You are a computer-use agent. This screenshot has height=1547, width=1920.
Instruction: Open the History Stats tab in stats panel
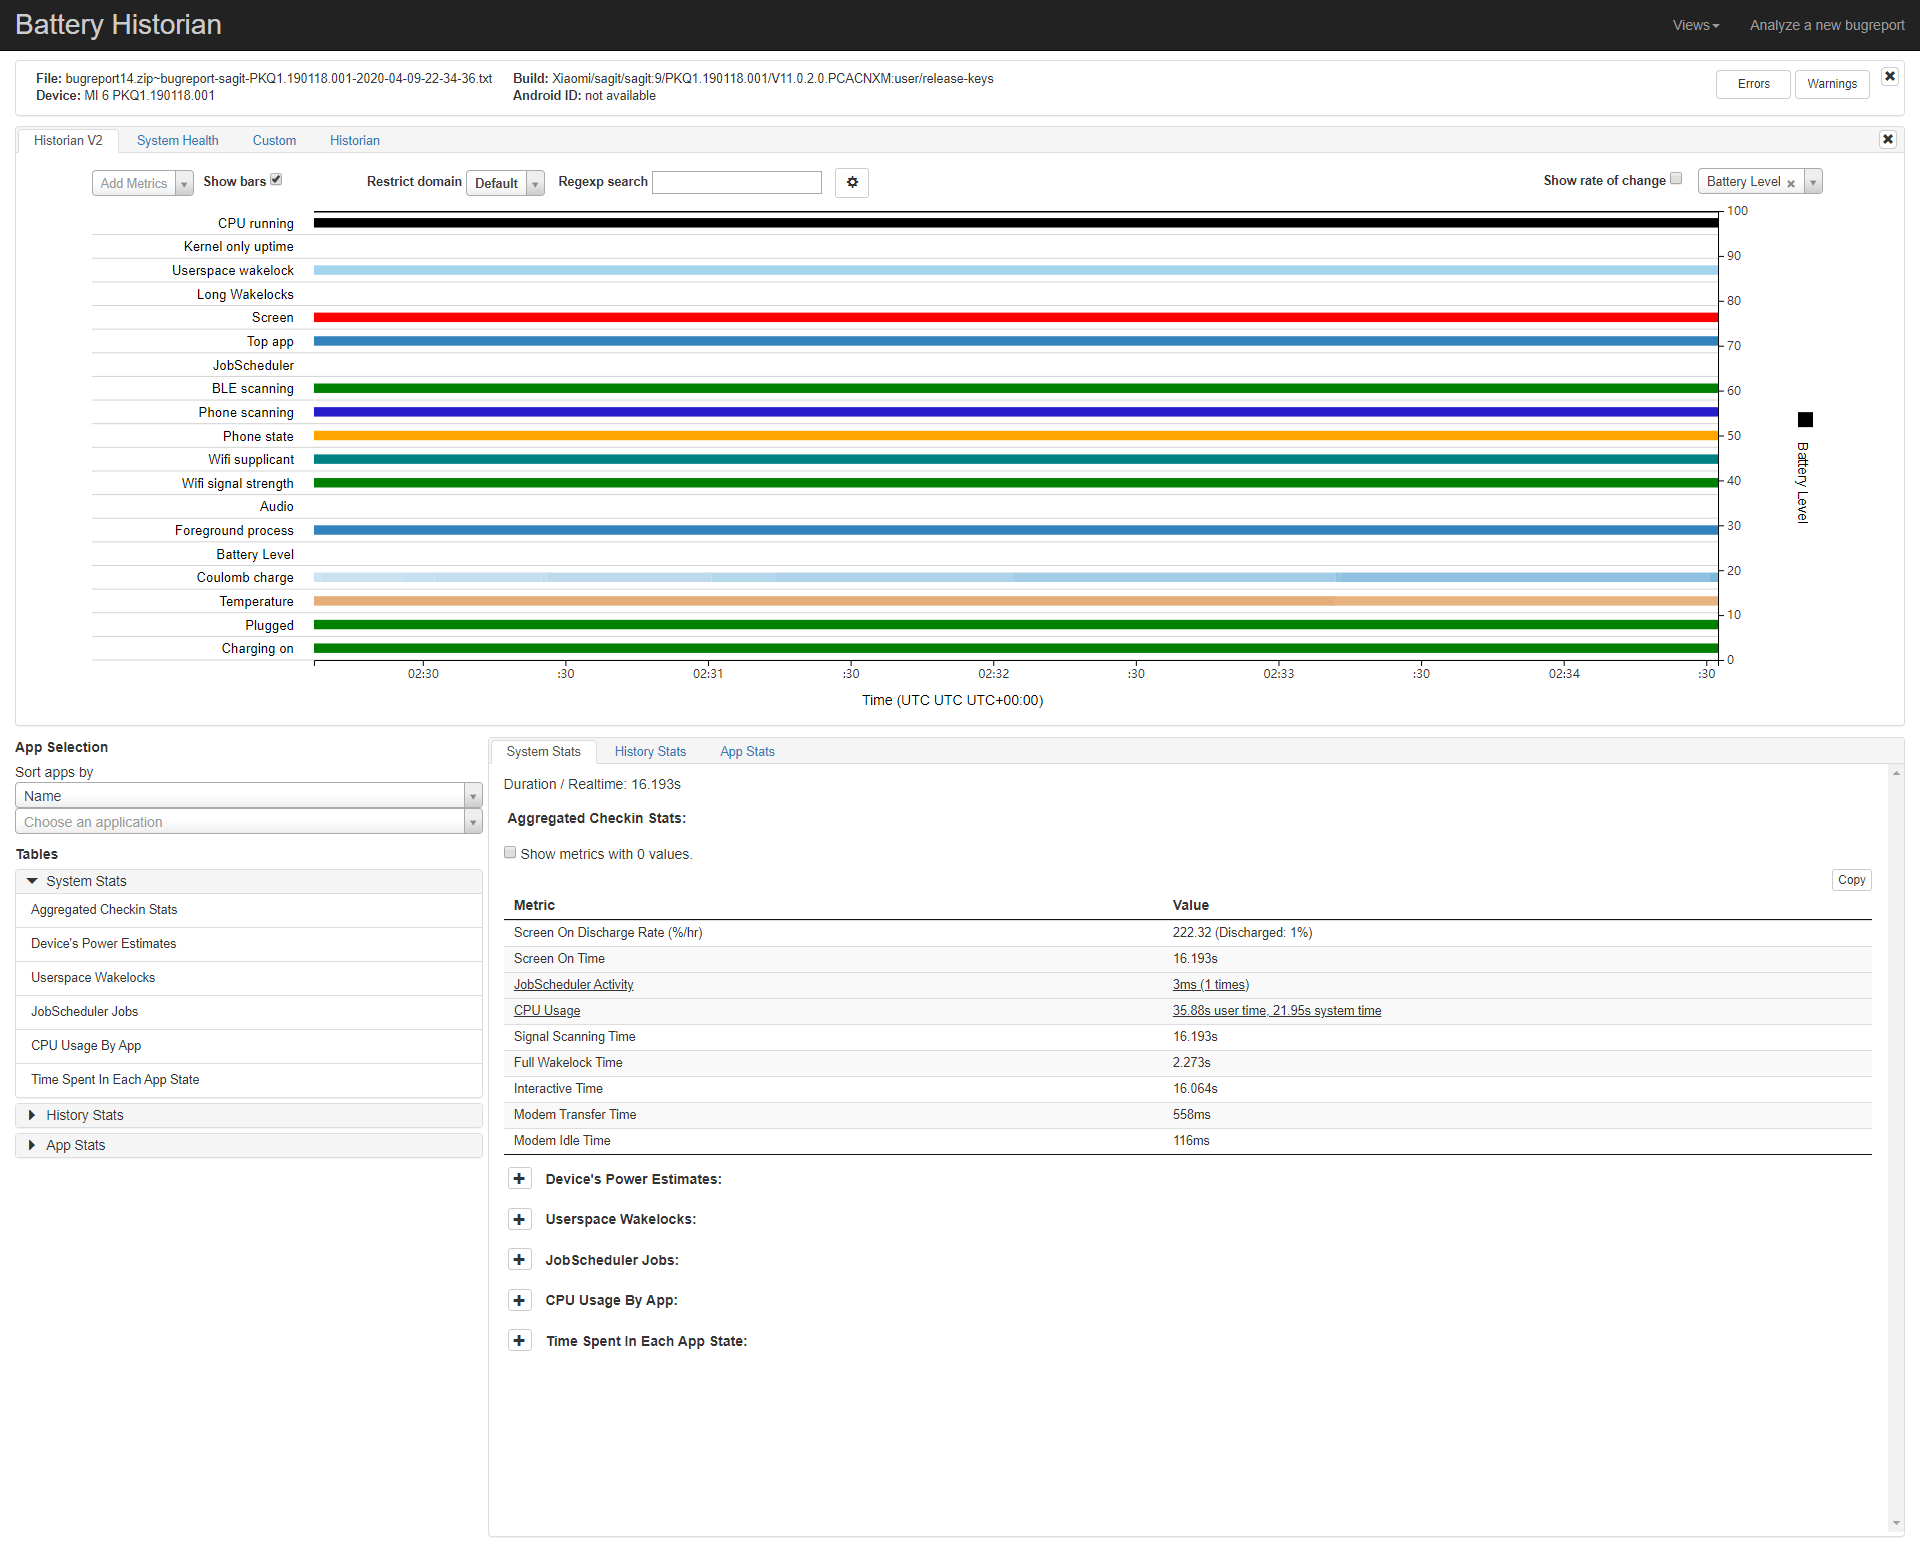[650, 751]
